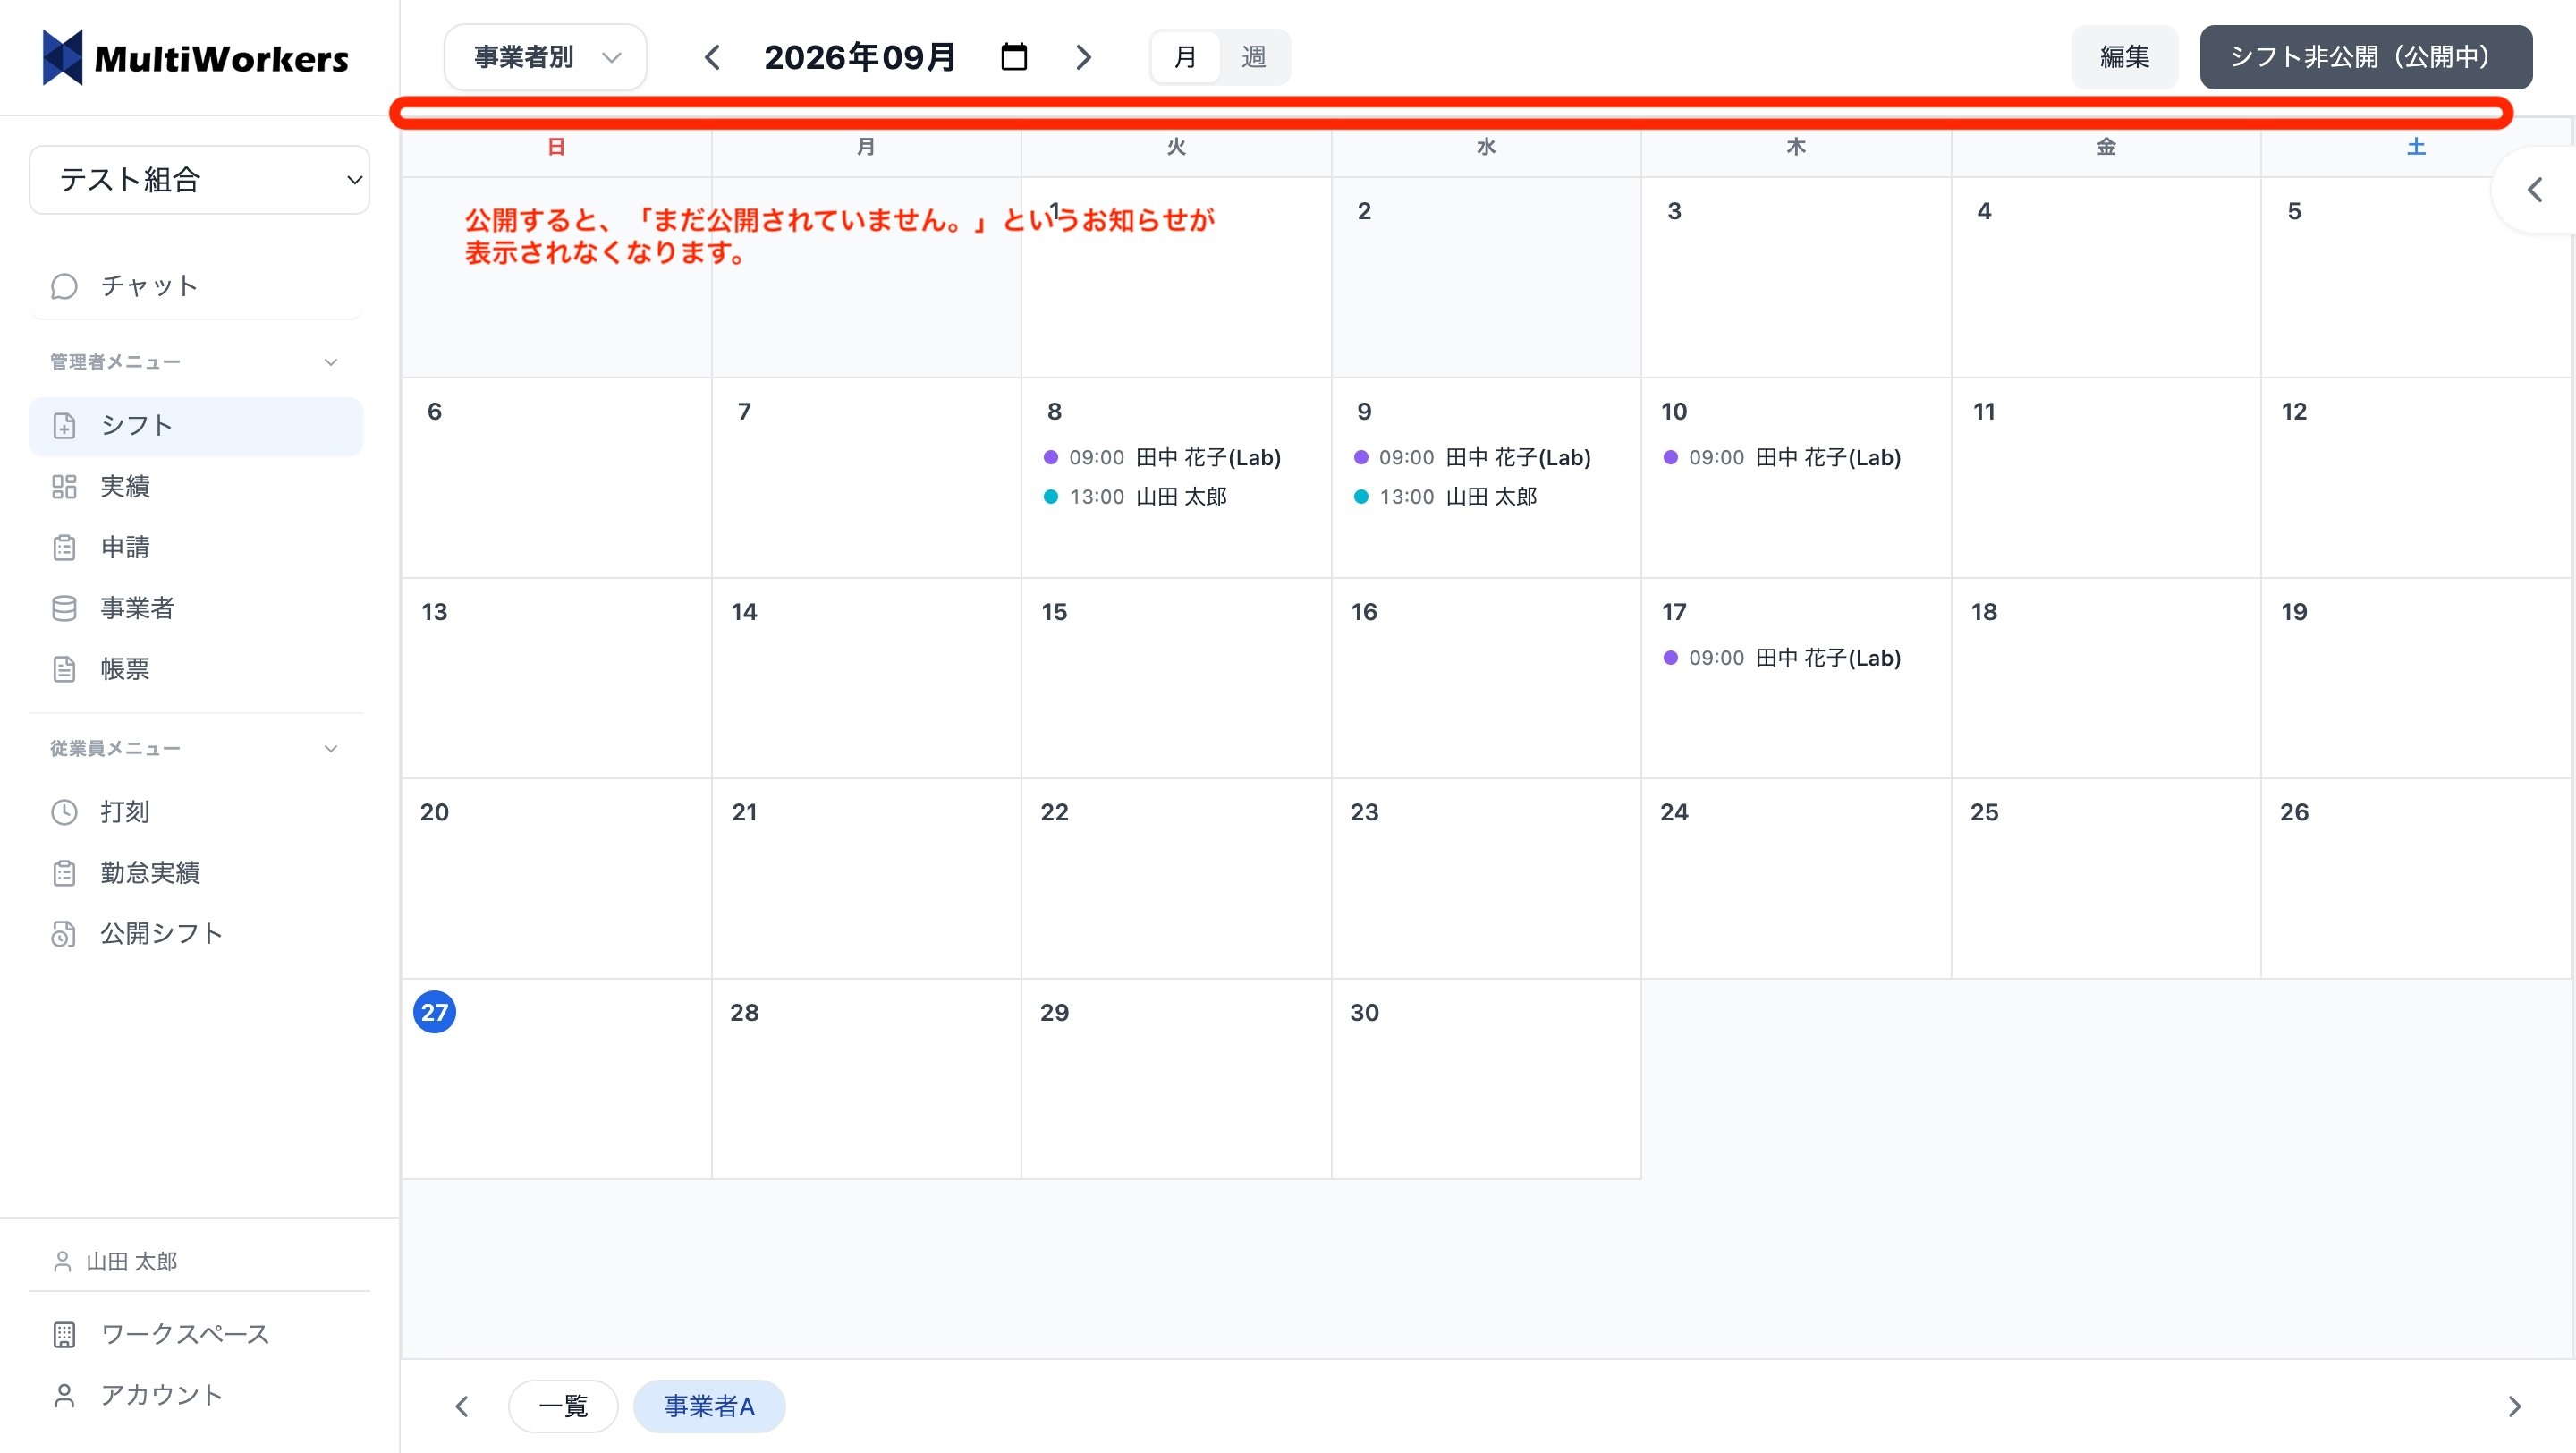Select today's date 27 in calendar

435,1012
